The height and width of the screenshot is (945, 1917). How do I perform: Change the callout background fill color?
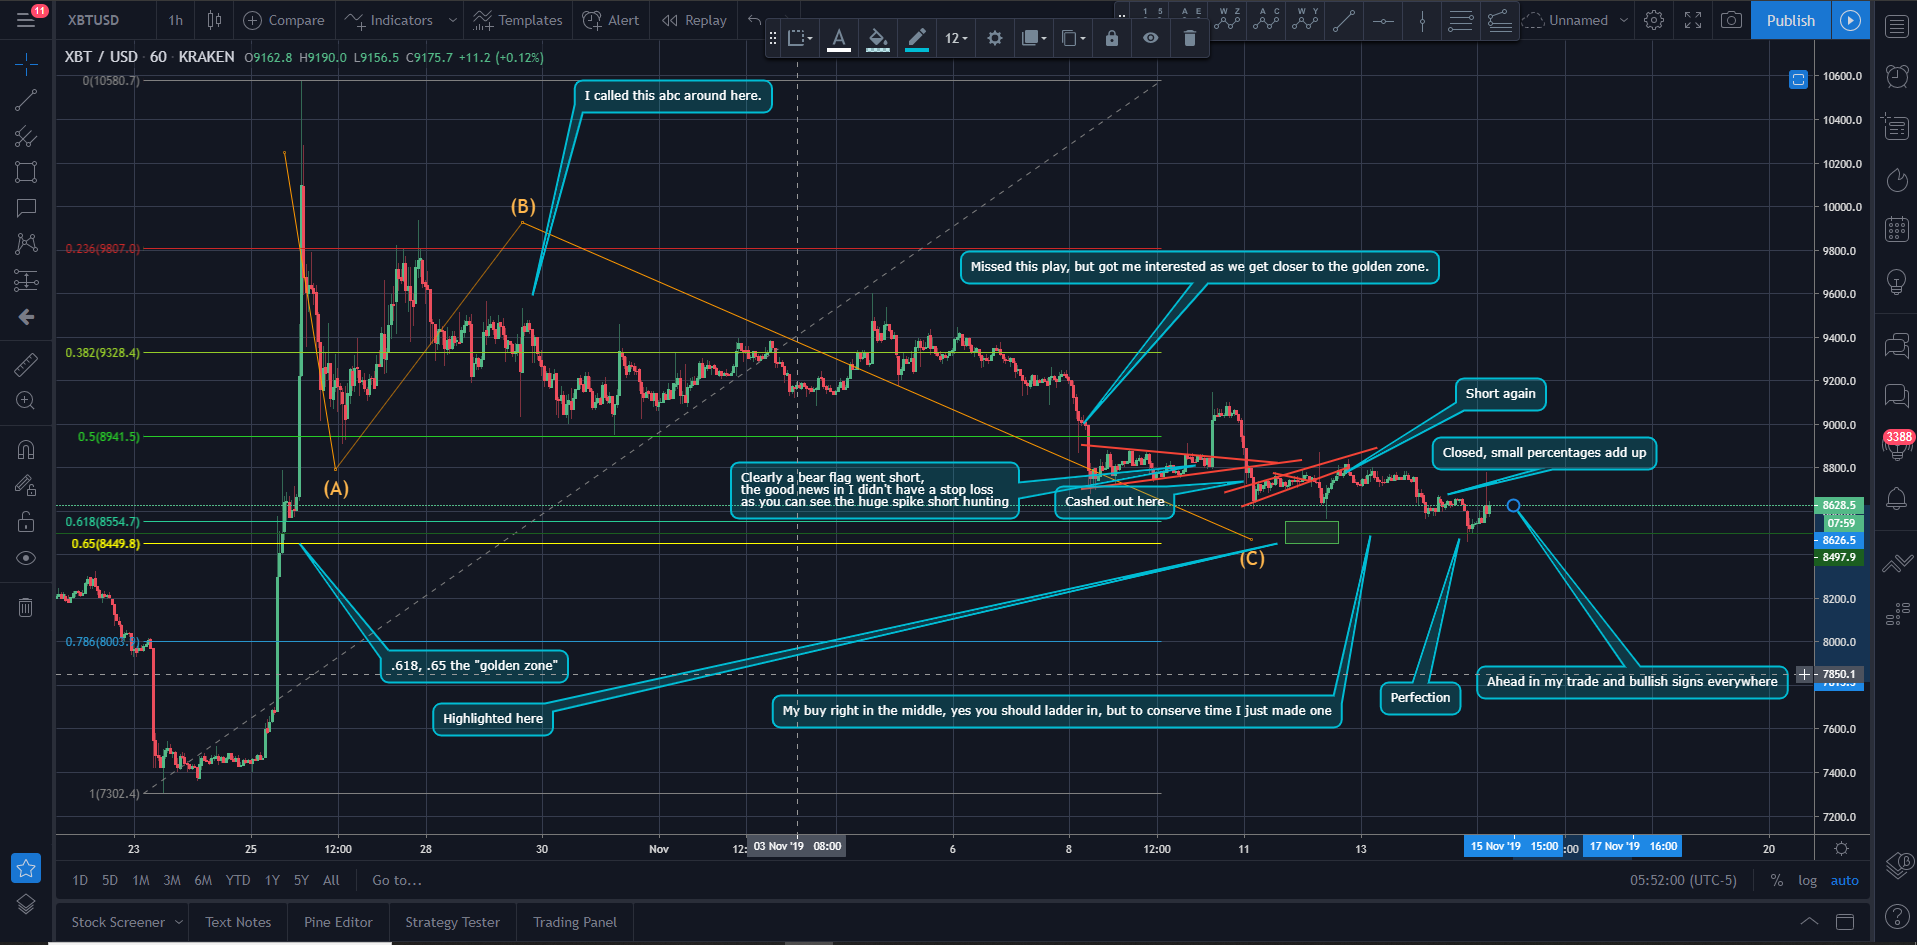tap(878, 39)
